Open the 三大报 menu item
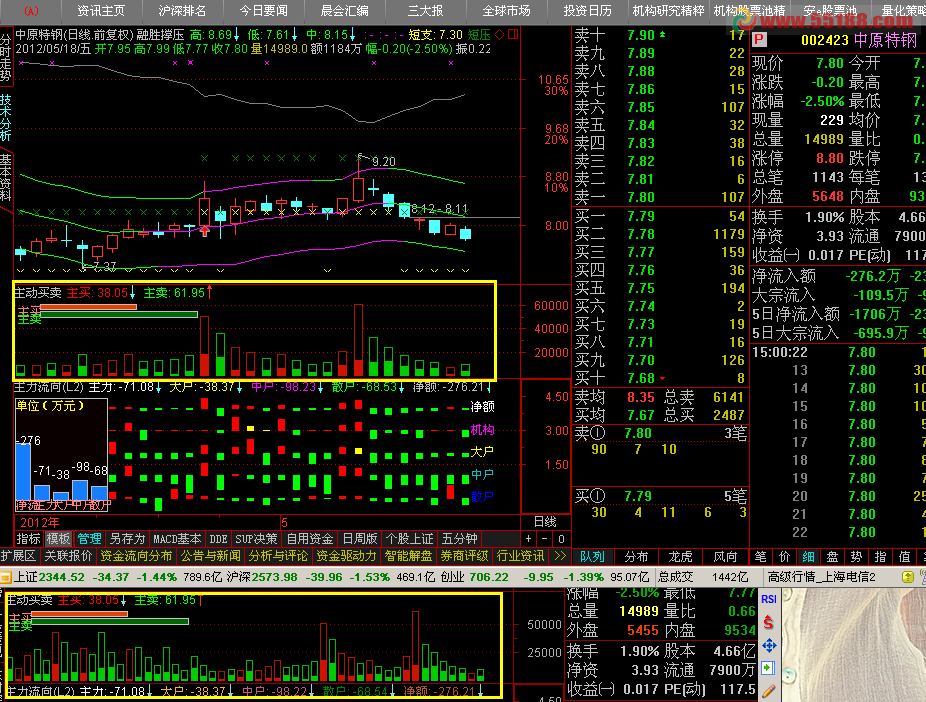Image resolution: width=926 pixels, height=702 pixels. 425,11
